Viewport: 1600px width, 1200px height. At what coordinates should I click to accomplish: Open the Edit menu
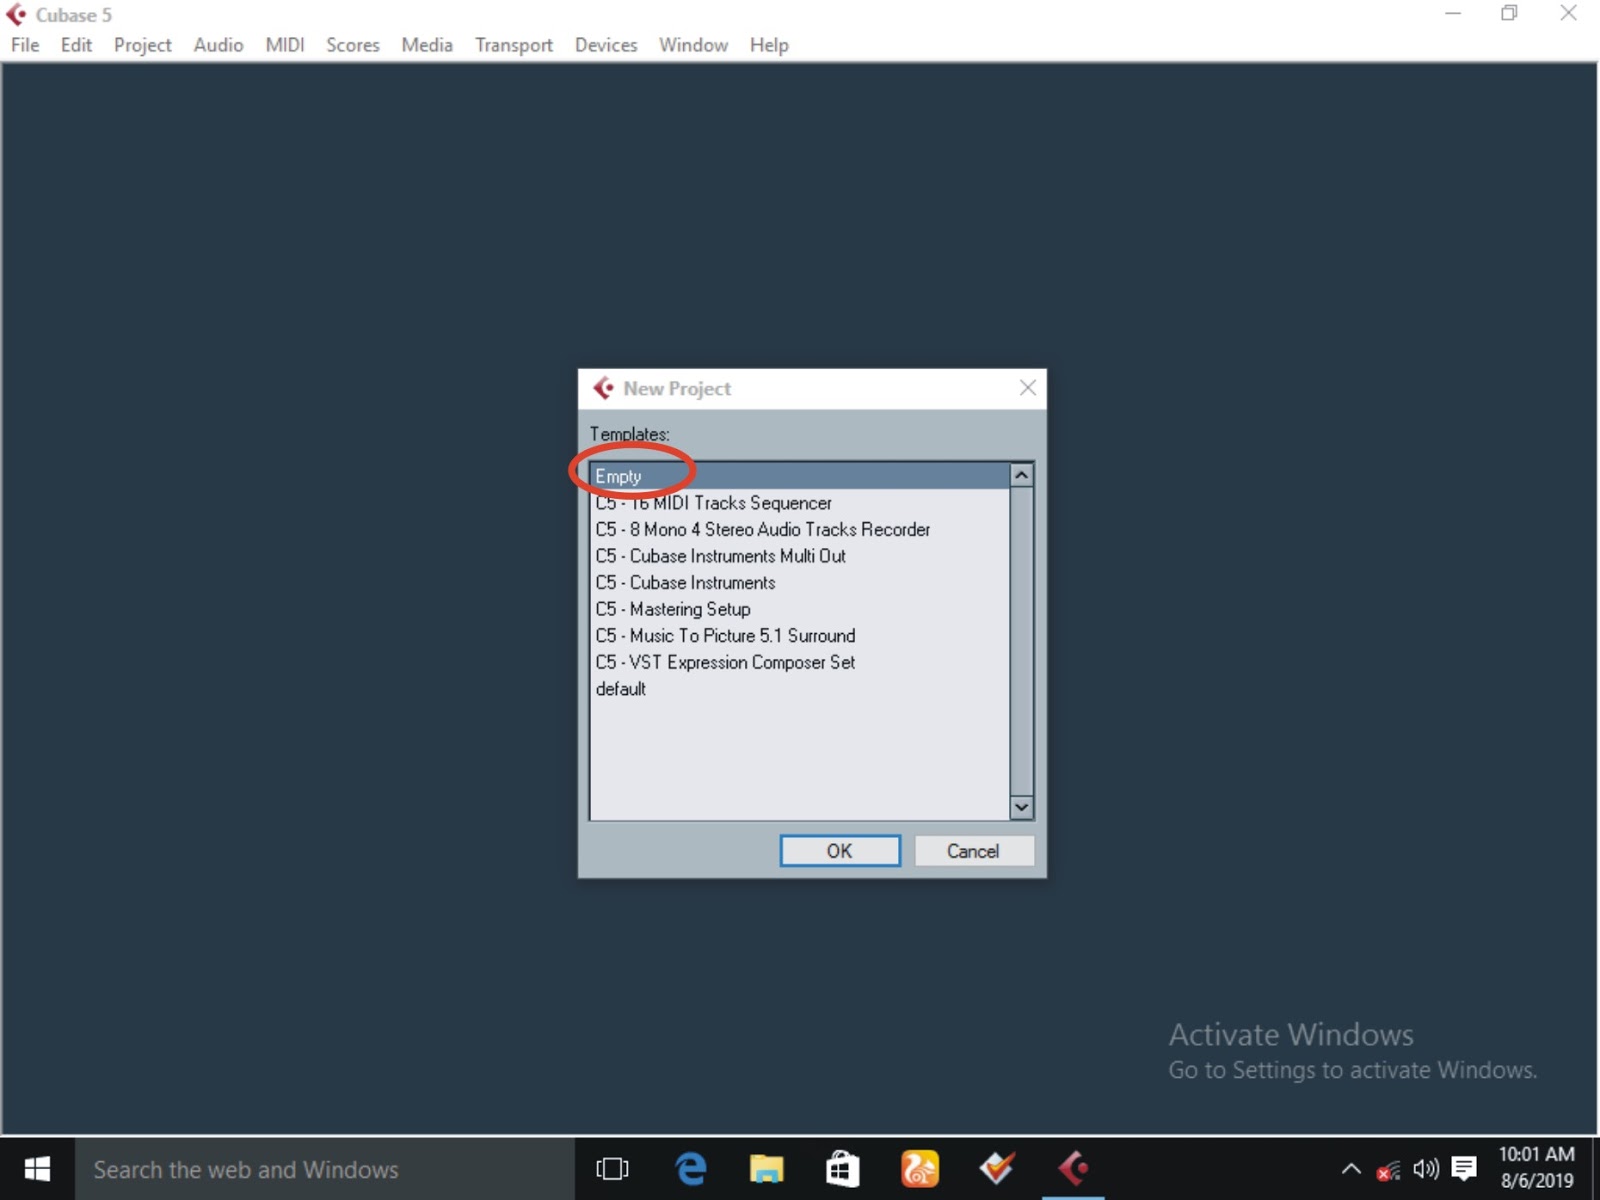76,45
